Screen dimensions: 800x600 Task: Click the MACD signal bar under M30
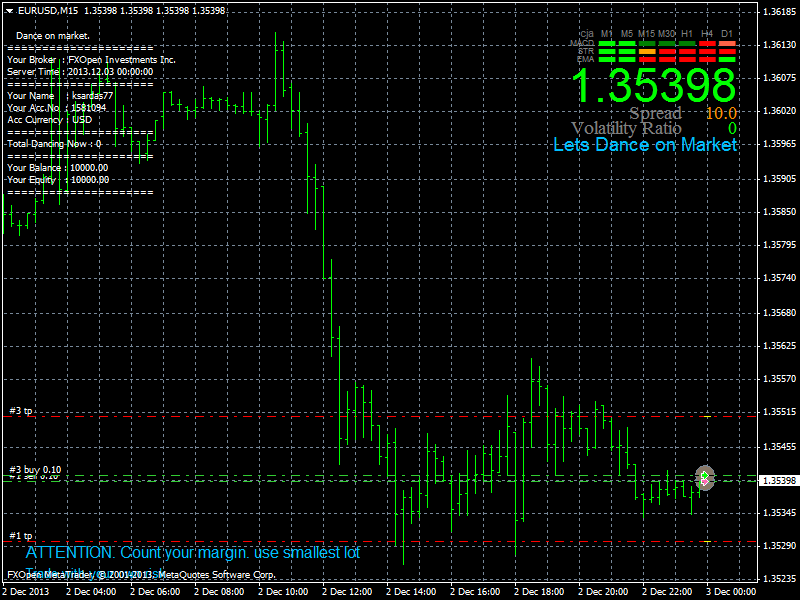tap(667, 43)
